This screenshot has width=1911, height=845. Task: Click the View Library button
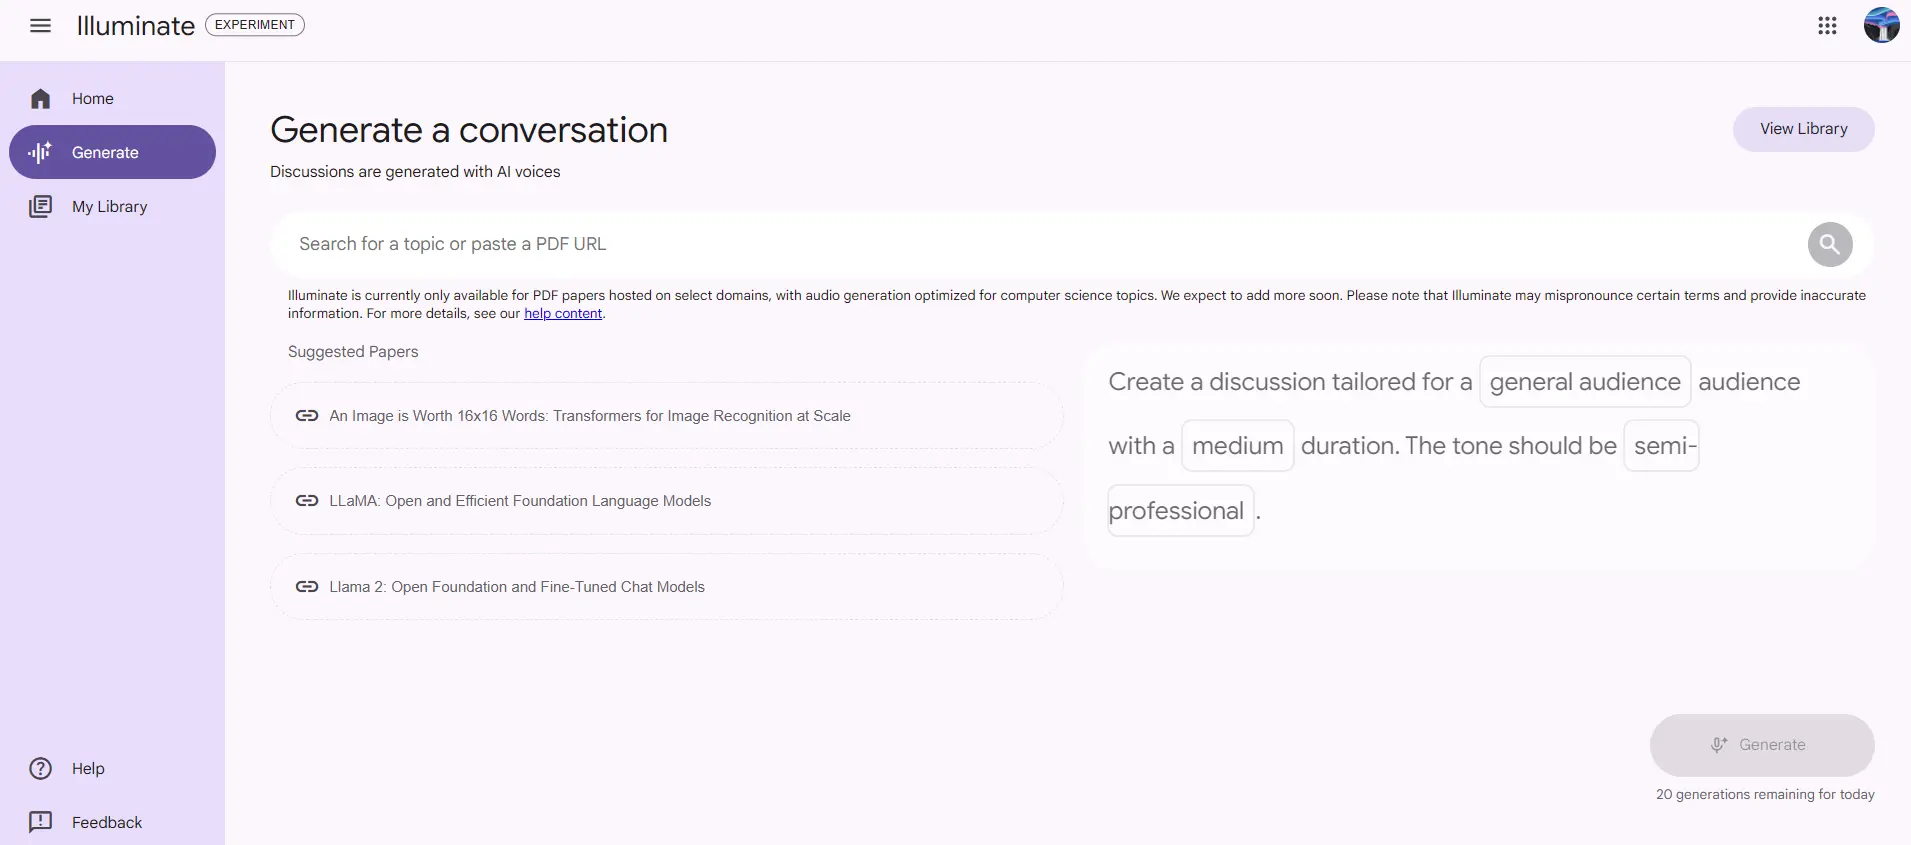[x=1803, y=129]
